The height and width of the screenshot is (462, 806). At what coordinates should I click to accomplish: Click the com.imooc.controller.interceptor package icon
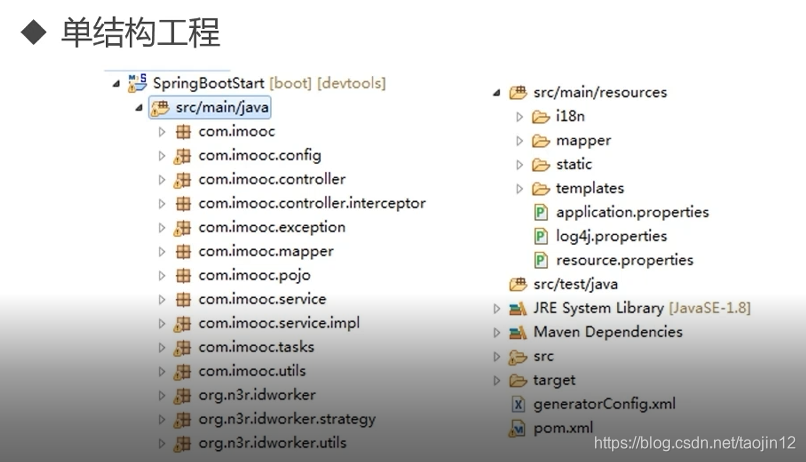183,204
